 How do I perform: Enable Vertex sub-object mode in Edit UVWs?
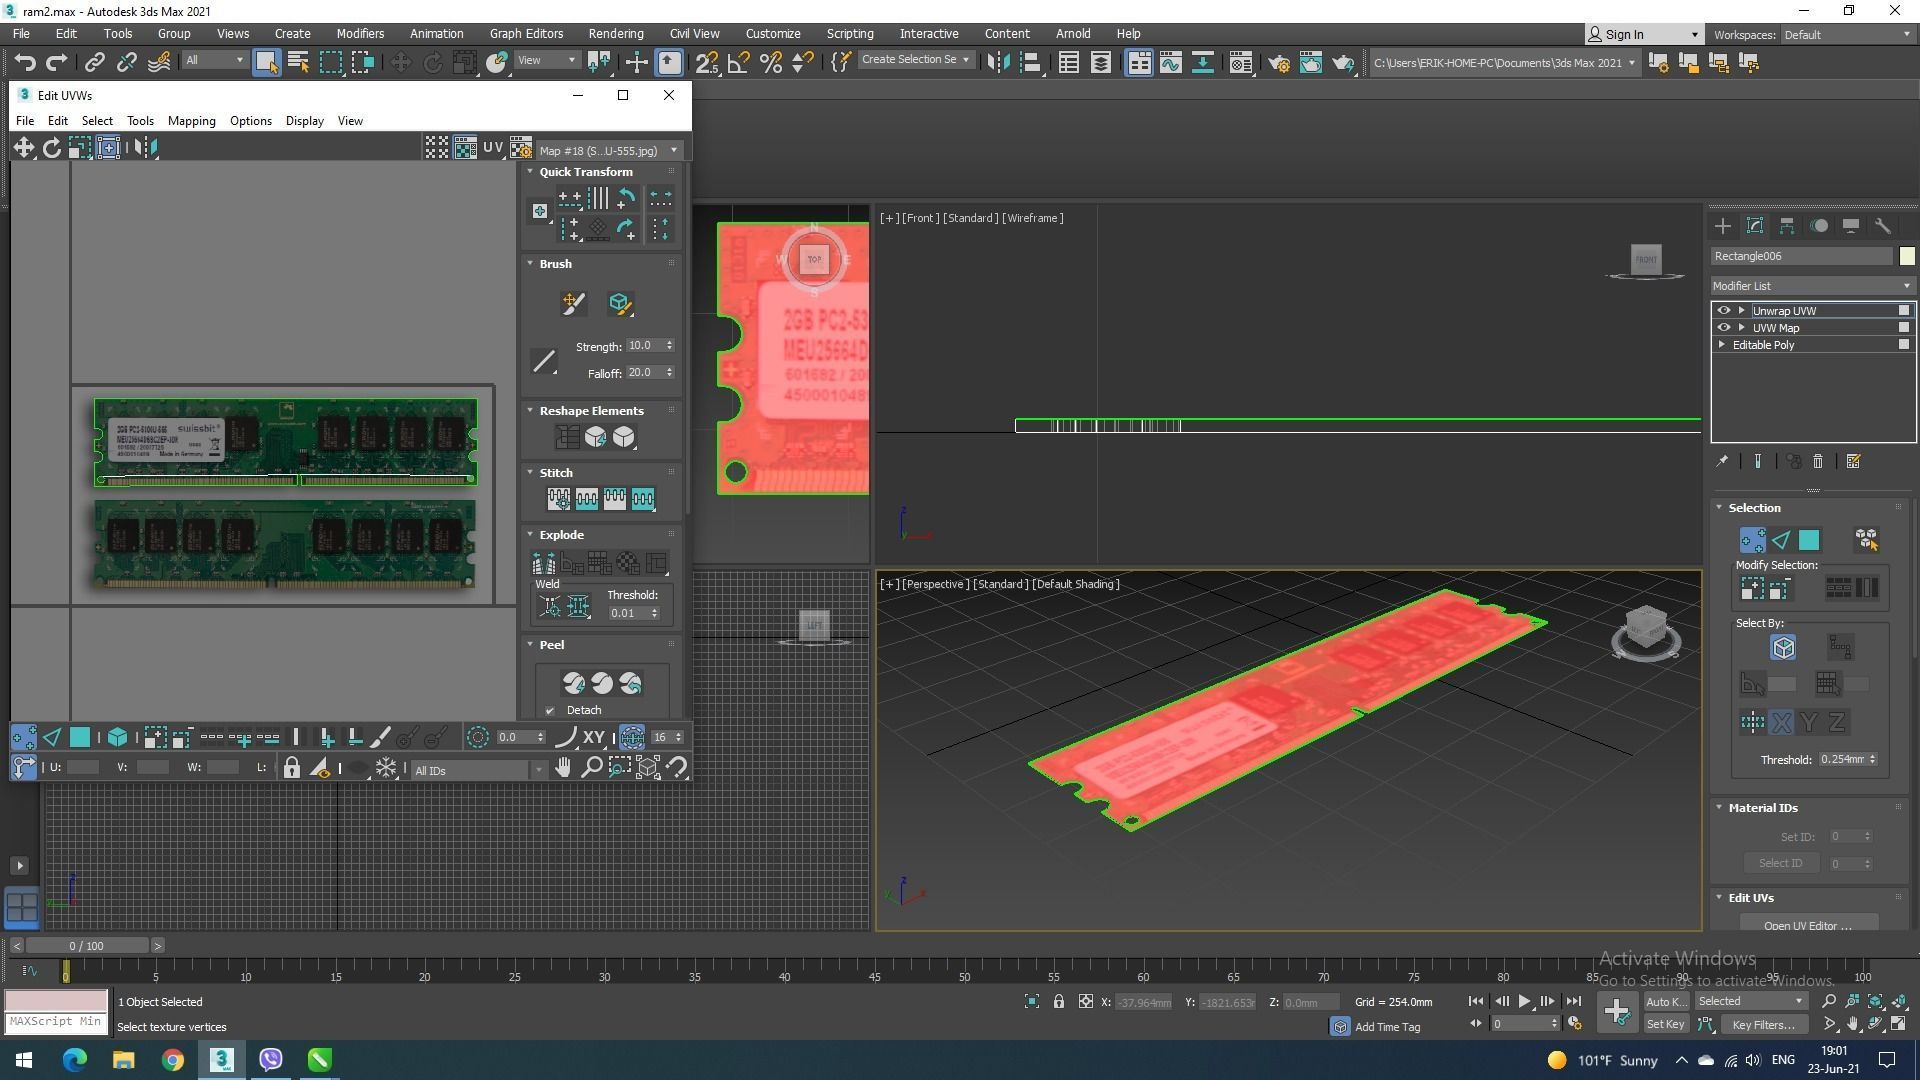pyautogui.click(x=24, y=738)
